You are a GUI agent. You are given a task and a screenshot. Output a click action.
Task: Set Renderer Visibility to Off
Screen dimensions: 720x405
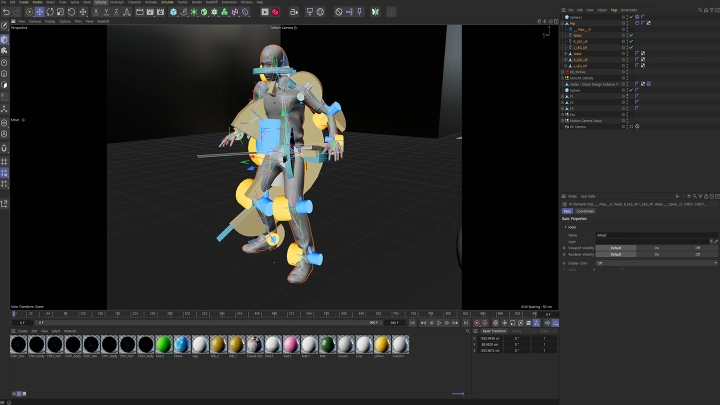(x=698, y=254)
